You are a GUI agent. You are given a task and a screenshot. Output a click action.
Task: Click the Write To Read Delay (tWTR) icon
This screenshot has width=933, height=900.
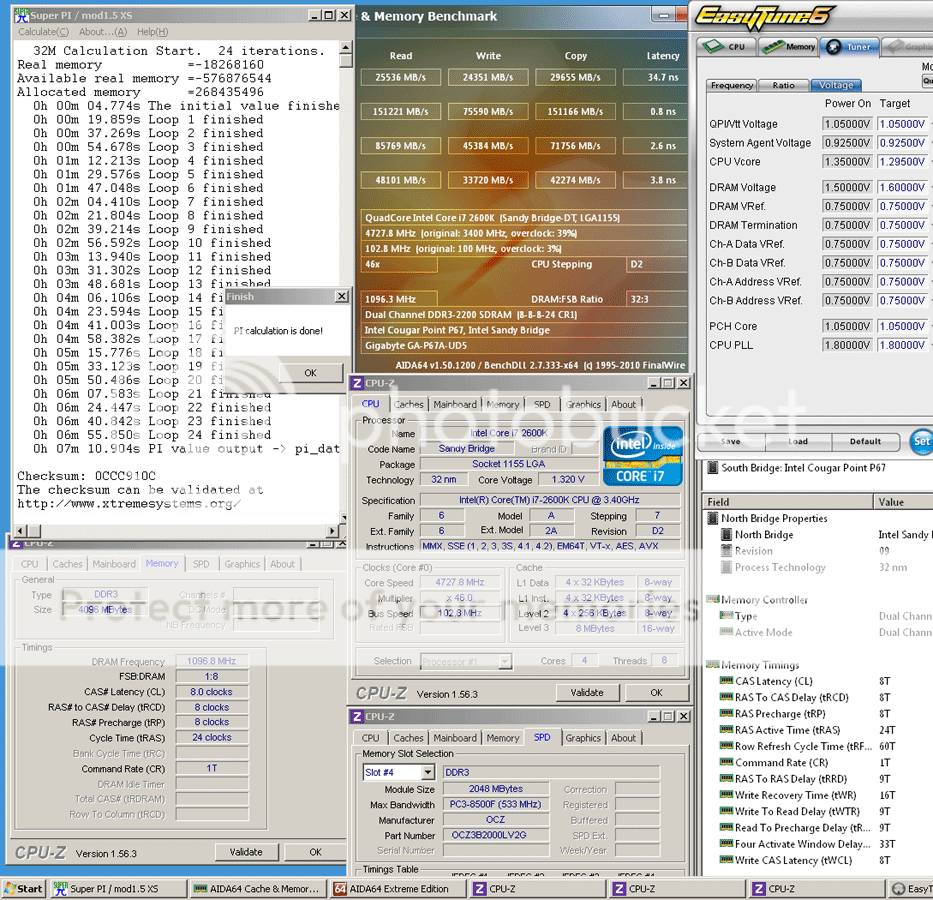pyautogui.click(x=726, y=811)
